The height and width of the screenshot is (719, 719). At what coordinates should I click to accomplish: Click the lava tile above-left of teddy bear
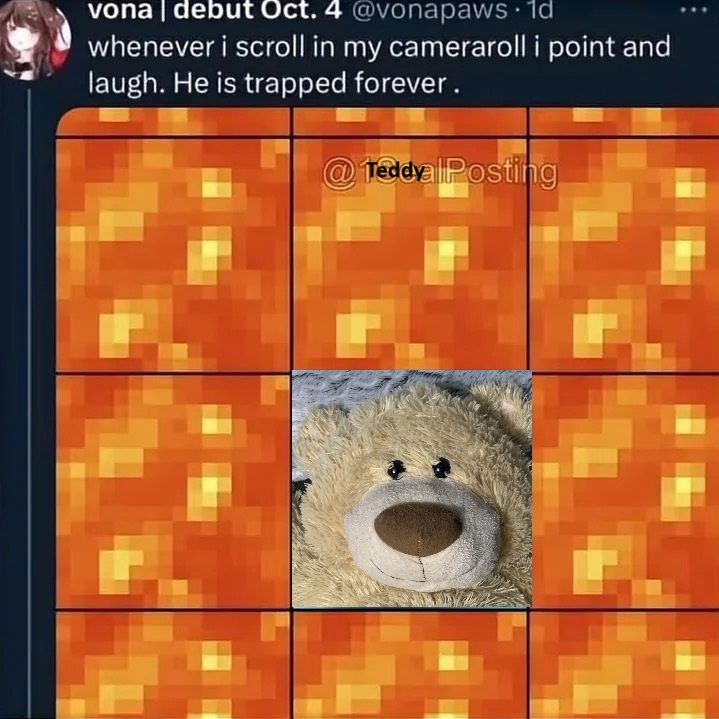pyautogui.click(x=173, y=254)
